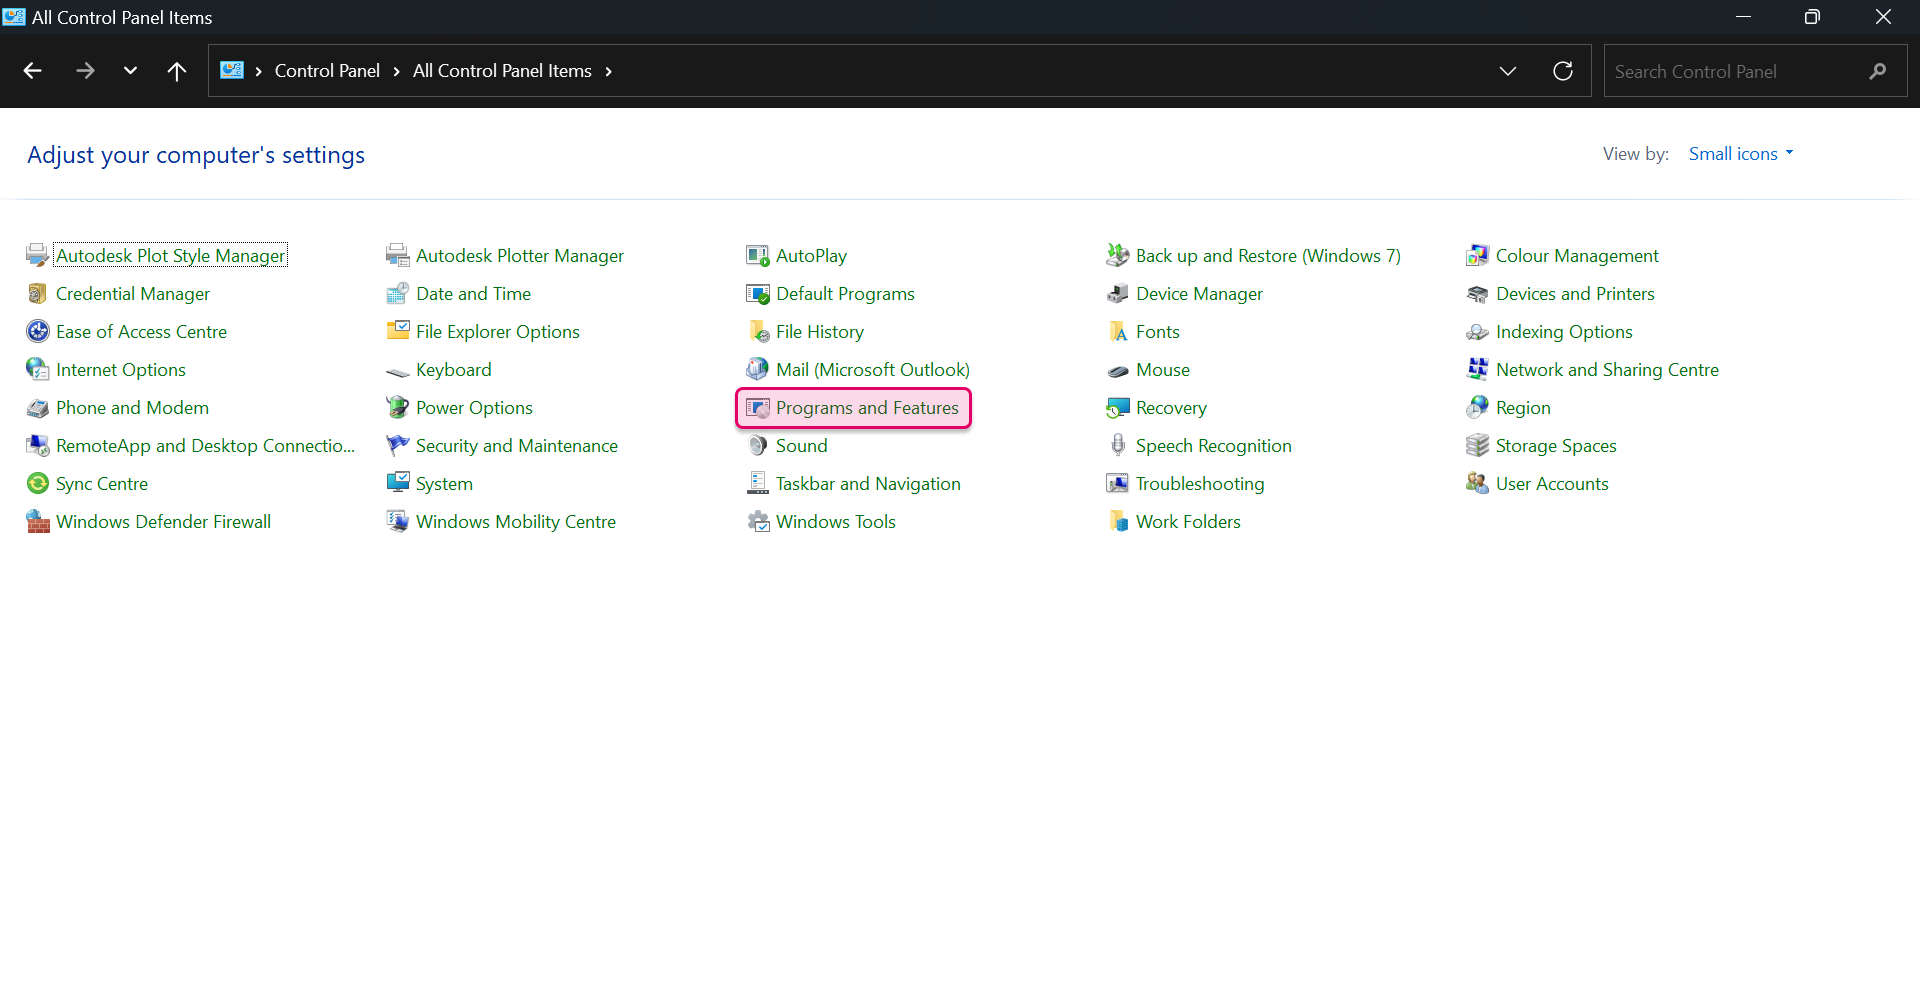Click the Control Panel icon in address bar
This screenshot has width=1920, height=989.
[232, 70]
